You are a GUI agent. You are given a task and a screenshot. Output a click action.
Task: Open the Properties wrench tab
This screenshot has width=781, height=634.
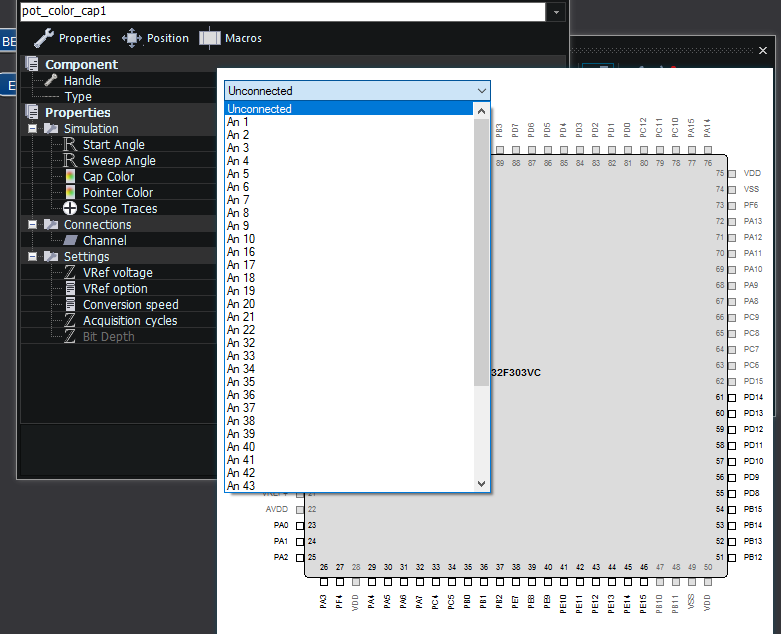pyautogui.click(x=72, y=38)
